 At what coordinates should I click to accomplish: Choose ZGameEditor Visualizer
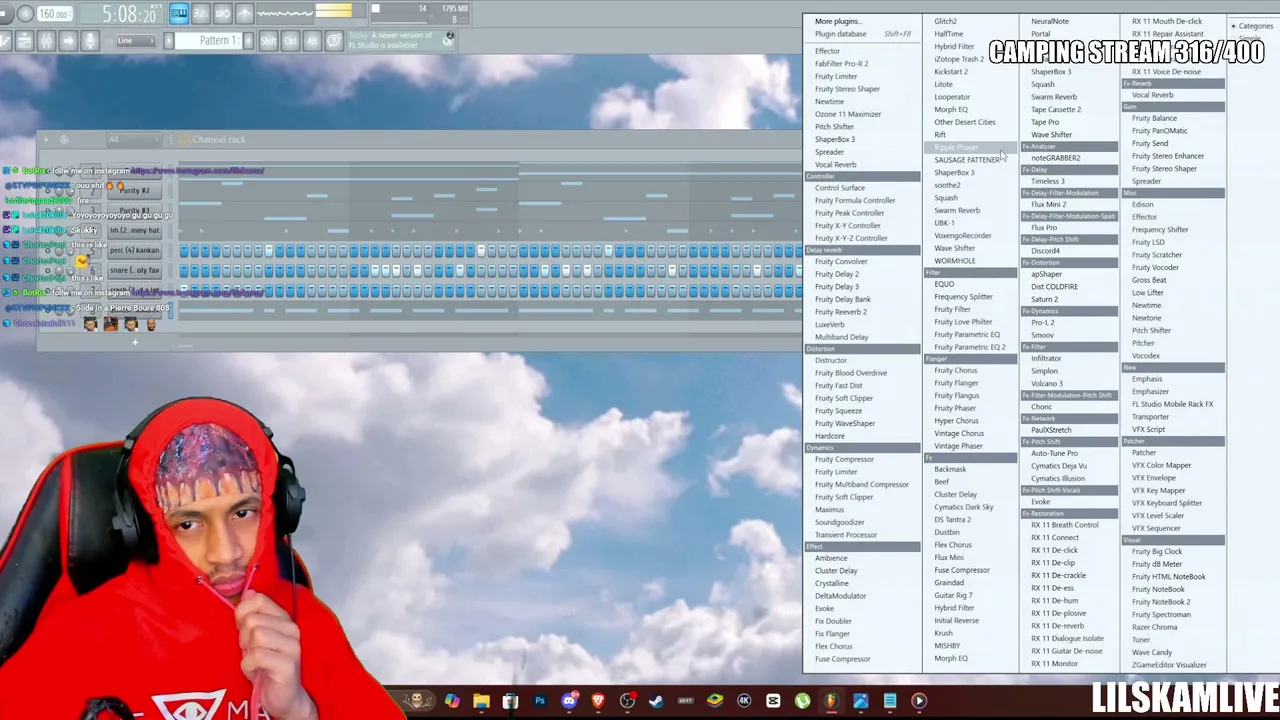tap(1169, 665)
